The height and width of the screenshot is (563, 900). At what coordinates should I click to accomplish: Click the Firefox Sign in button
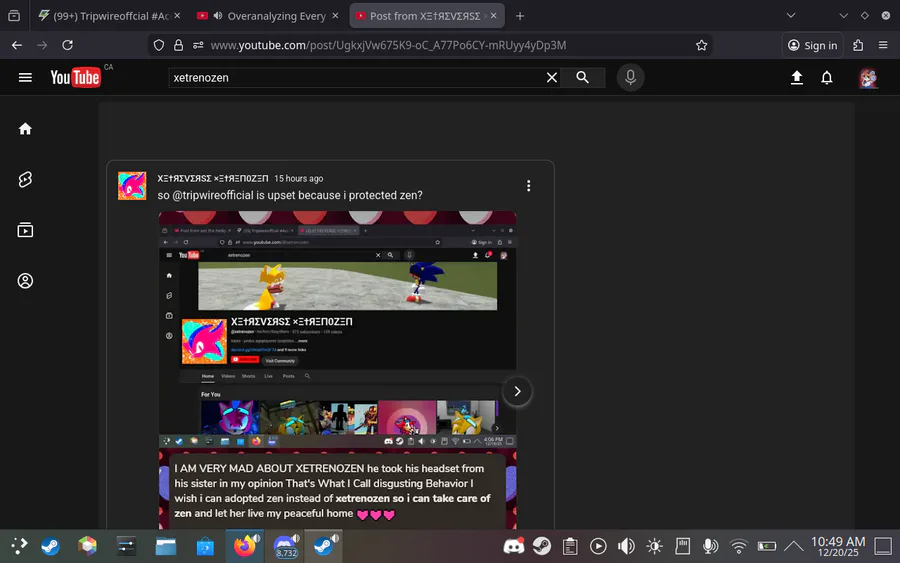(812, 45)
